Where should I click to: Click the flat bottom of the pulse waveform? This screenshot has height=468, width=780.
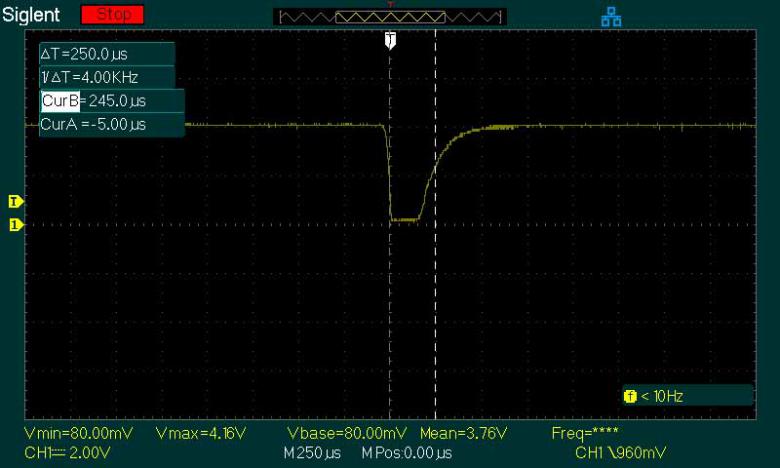pos(405,219)
